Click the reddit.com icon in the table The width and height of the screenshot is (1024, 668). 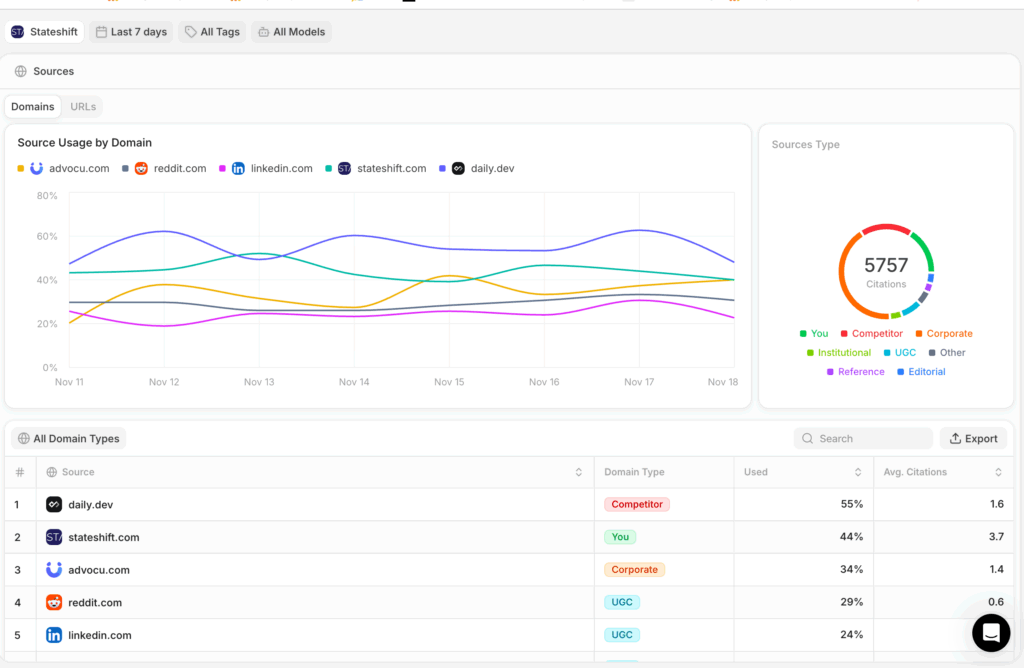54,602
